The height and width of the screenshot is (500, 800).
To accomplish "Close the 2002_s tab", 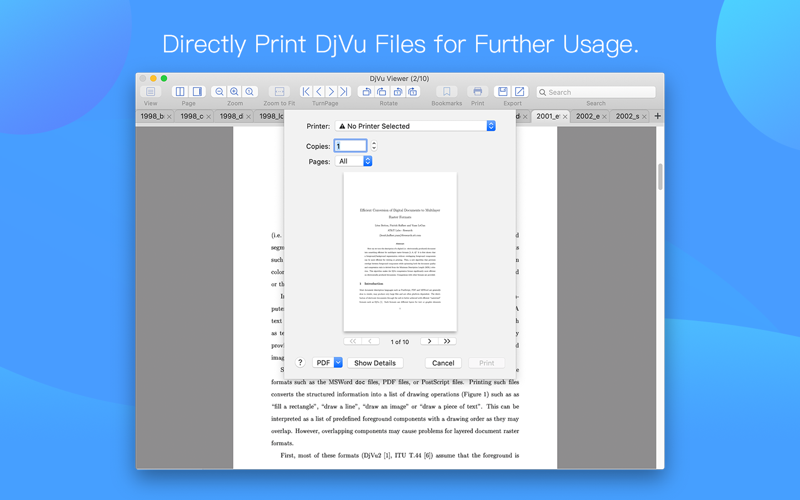I will 644,117.
